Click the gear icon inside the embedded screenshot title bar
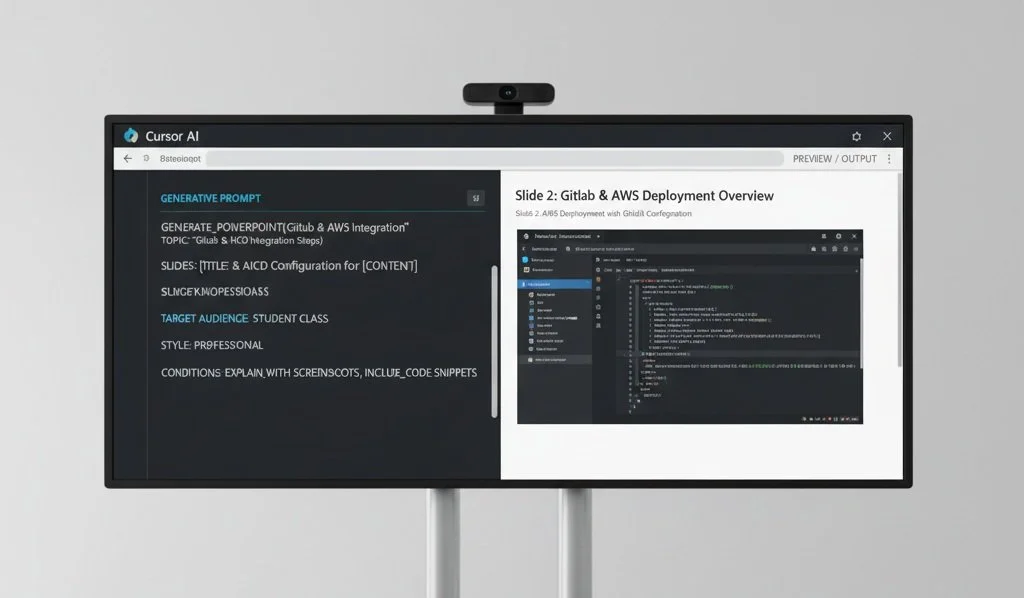The image size is (1024, 598). tap(839, 236)
